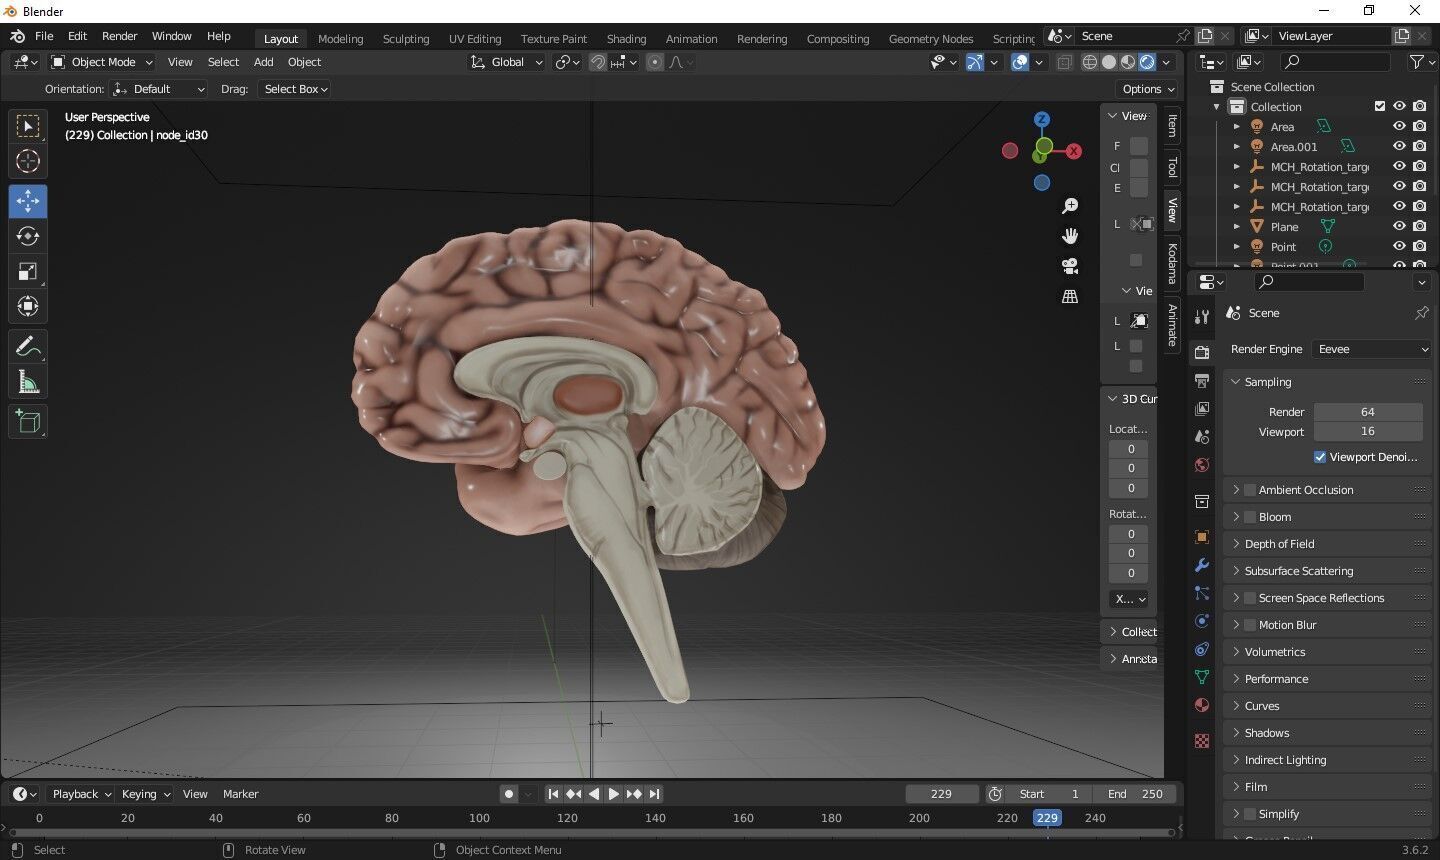Select the Add Cube tool

point(28,422)
